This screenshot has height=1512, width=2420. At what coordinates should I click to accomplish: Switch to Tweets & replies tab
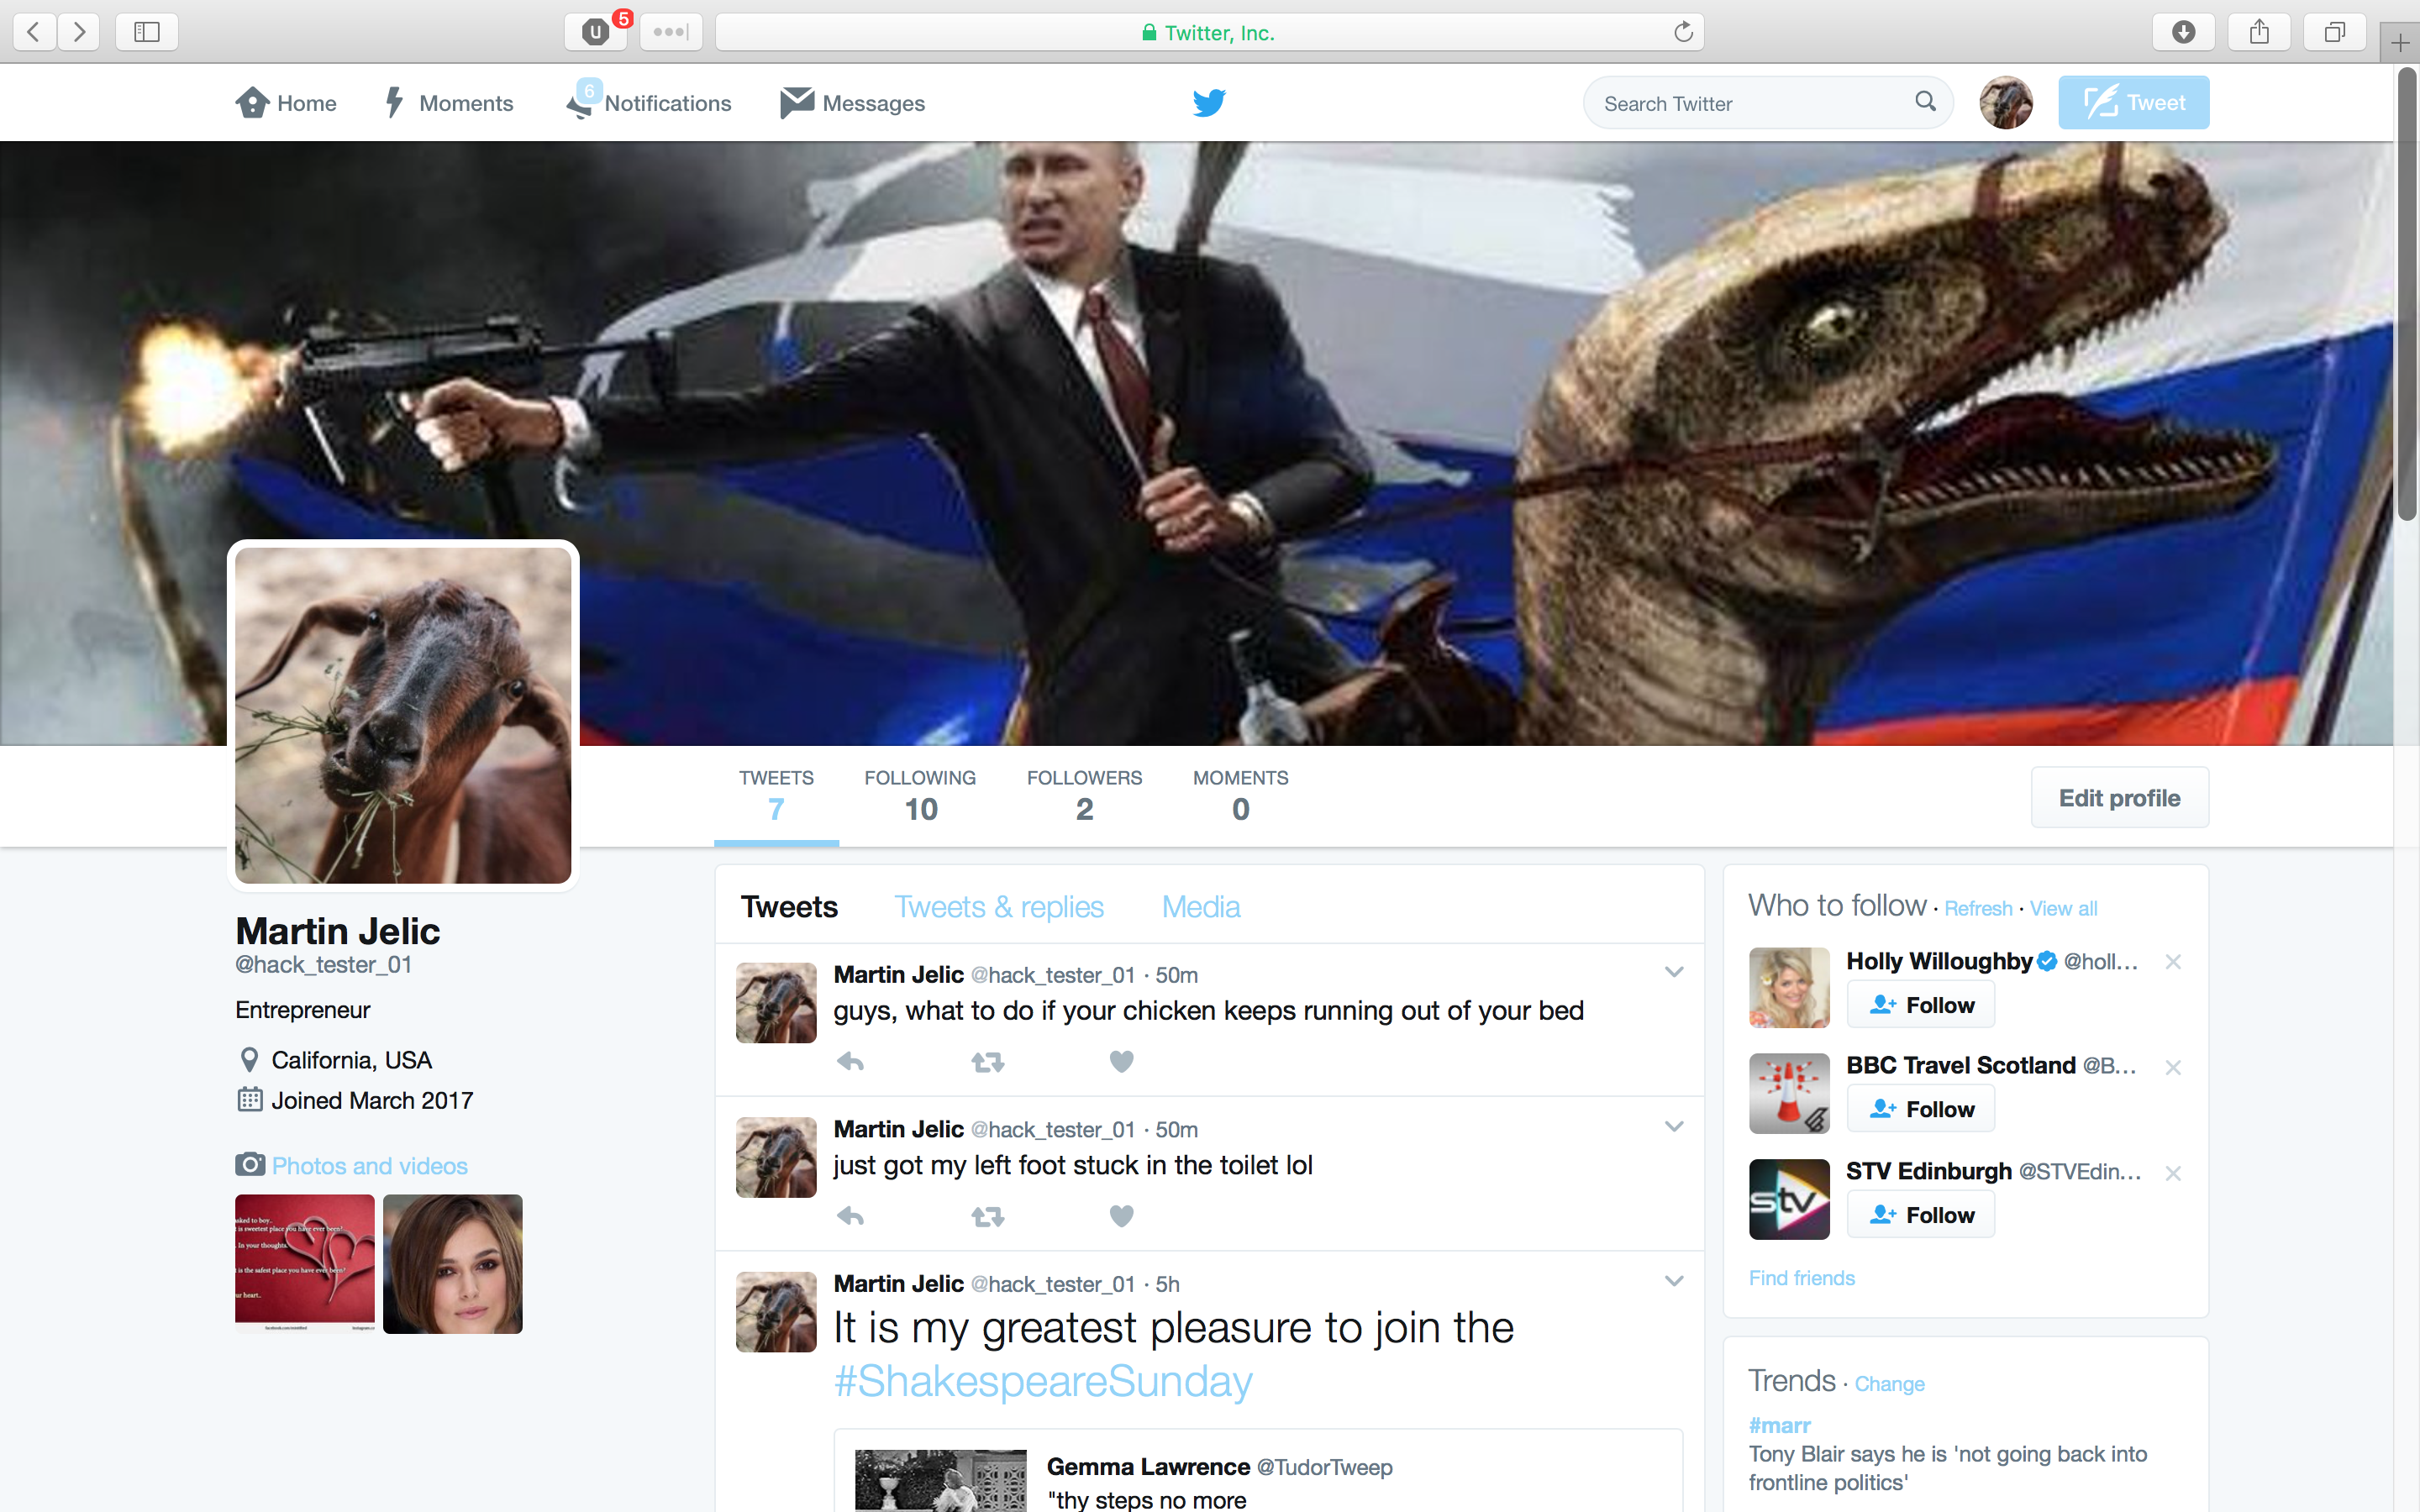[x=998, y=907]
